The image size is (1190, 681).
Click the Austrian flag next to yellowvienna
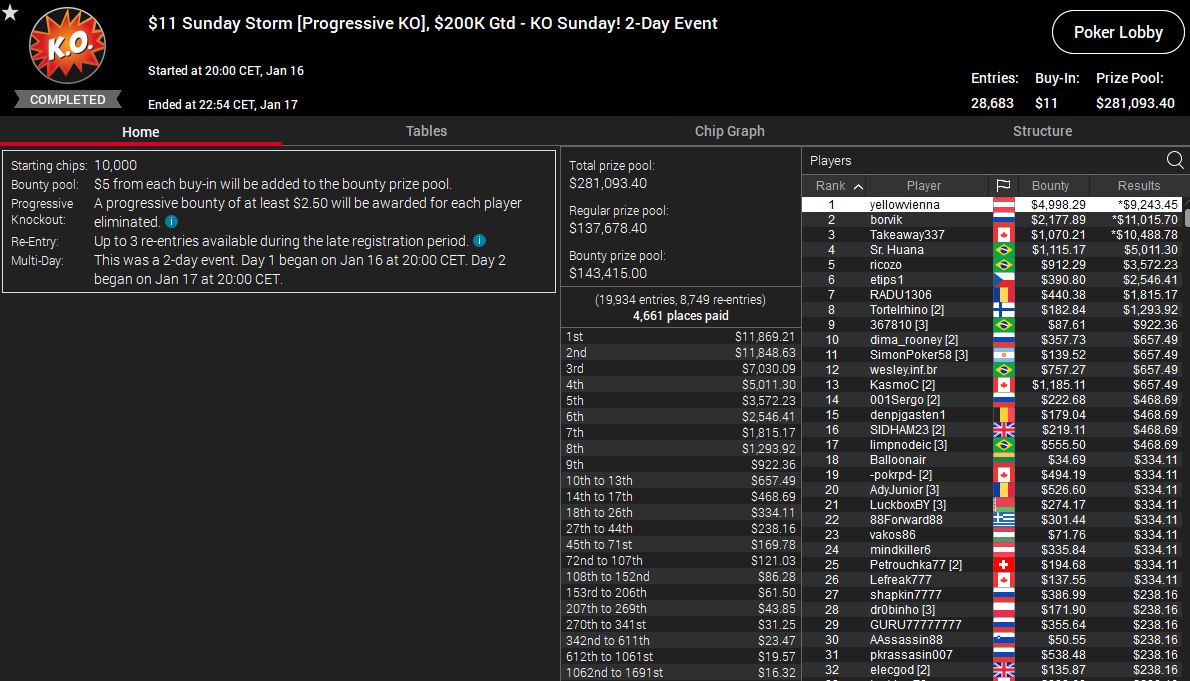click(1003, 205)
